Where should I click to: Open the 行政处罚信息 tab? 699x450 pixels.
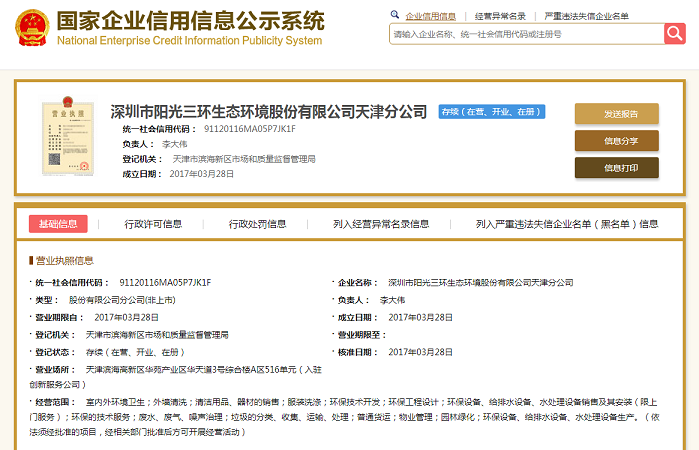(257, 224)
